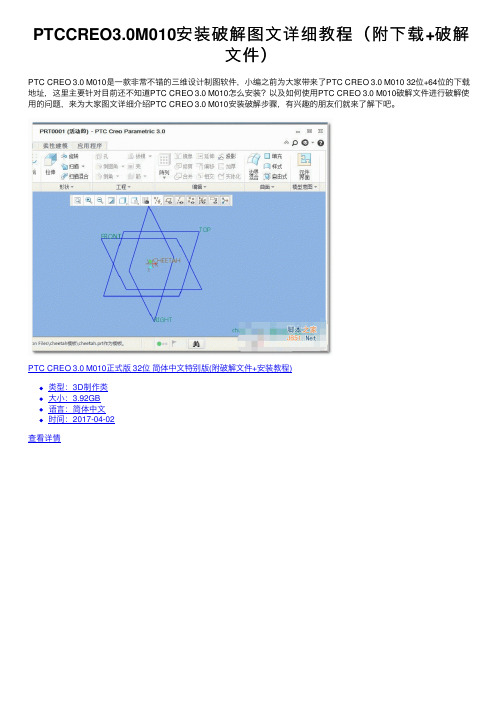Select the CHEETAH coordinate system label
504x713 pixels.
(166, 261)
